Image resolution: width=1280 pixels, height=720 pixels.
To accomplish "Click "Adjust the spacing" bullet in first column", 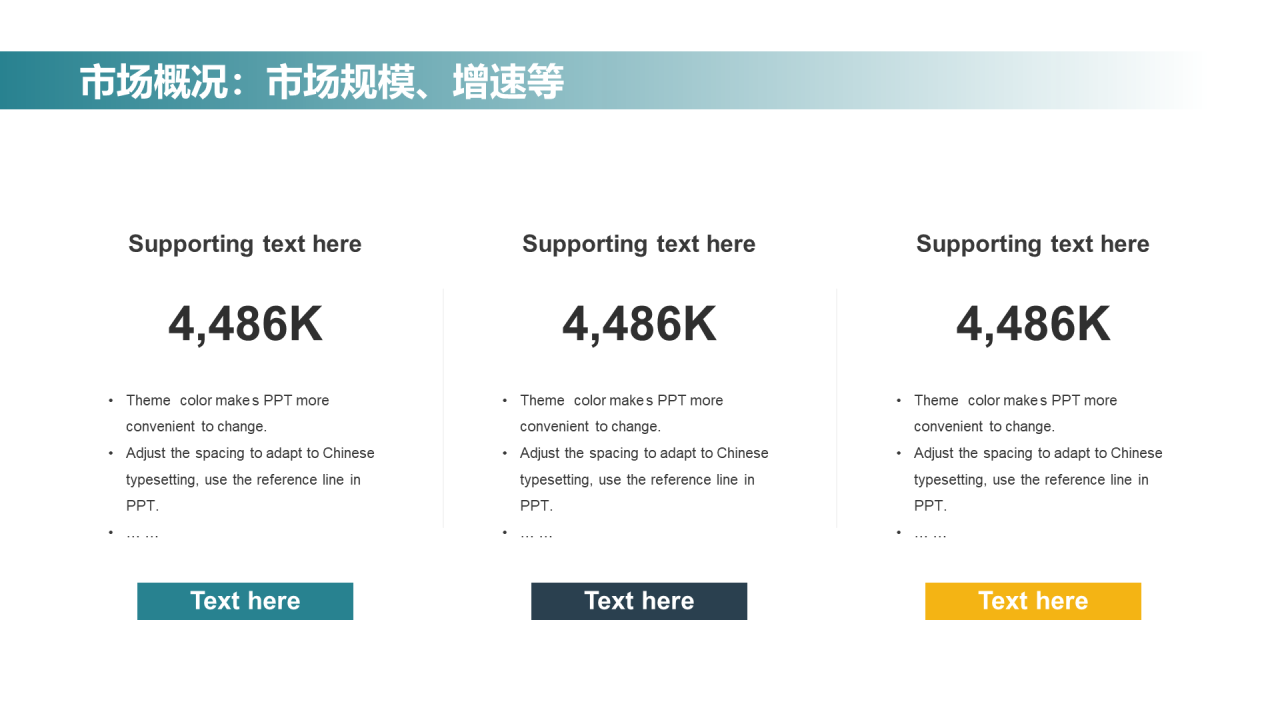I will pyautogui.click(x=250, y=479).
